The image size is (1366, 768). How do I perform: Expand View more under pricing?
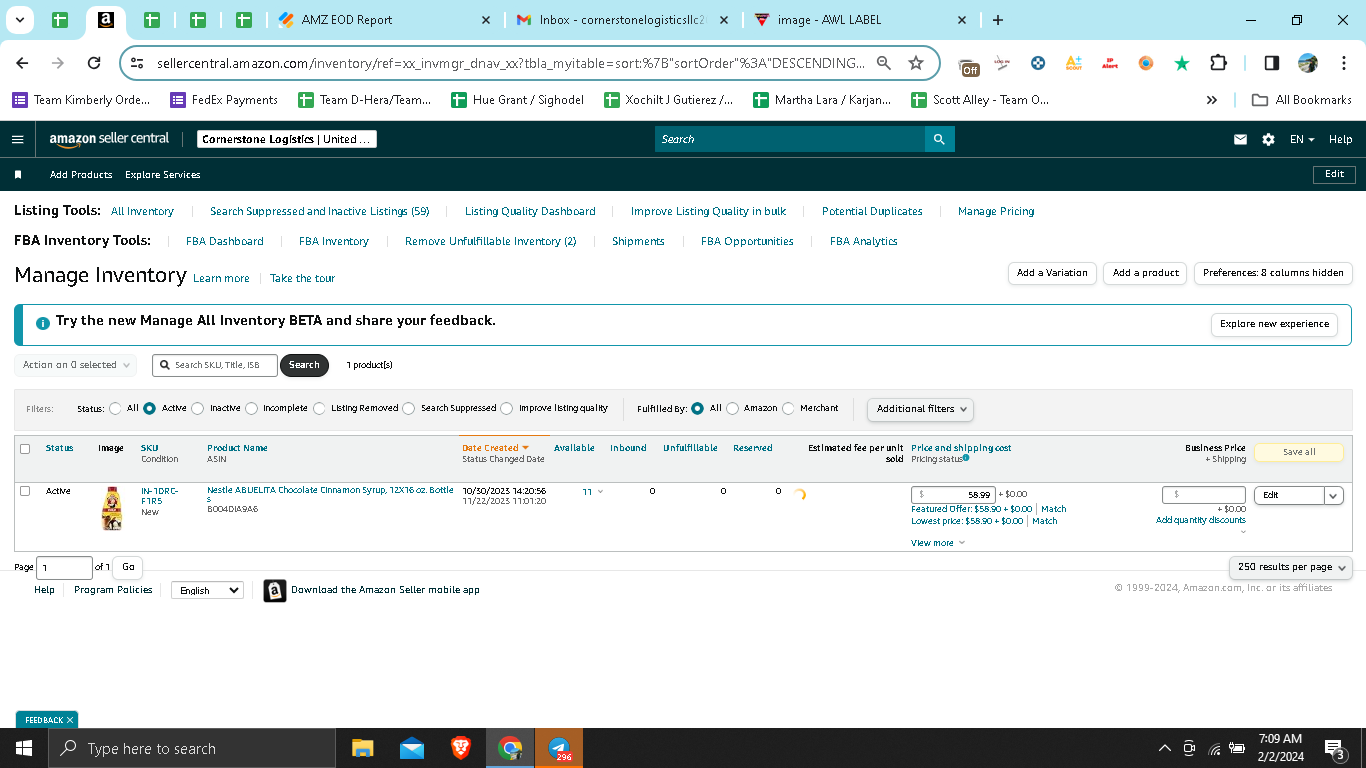click(x=938, y=543)
